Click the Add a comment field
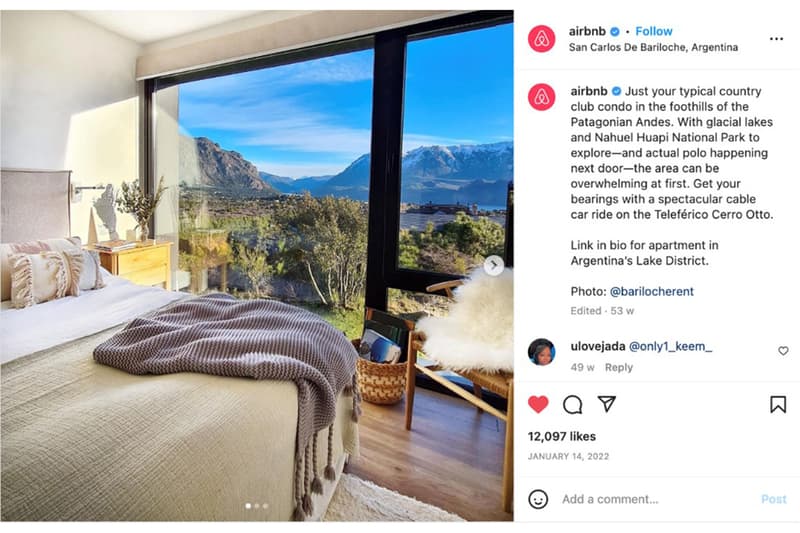 click(x=656, y=499)
